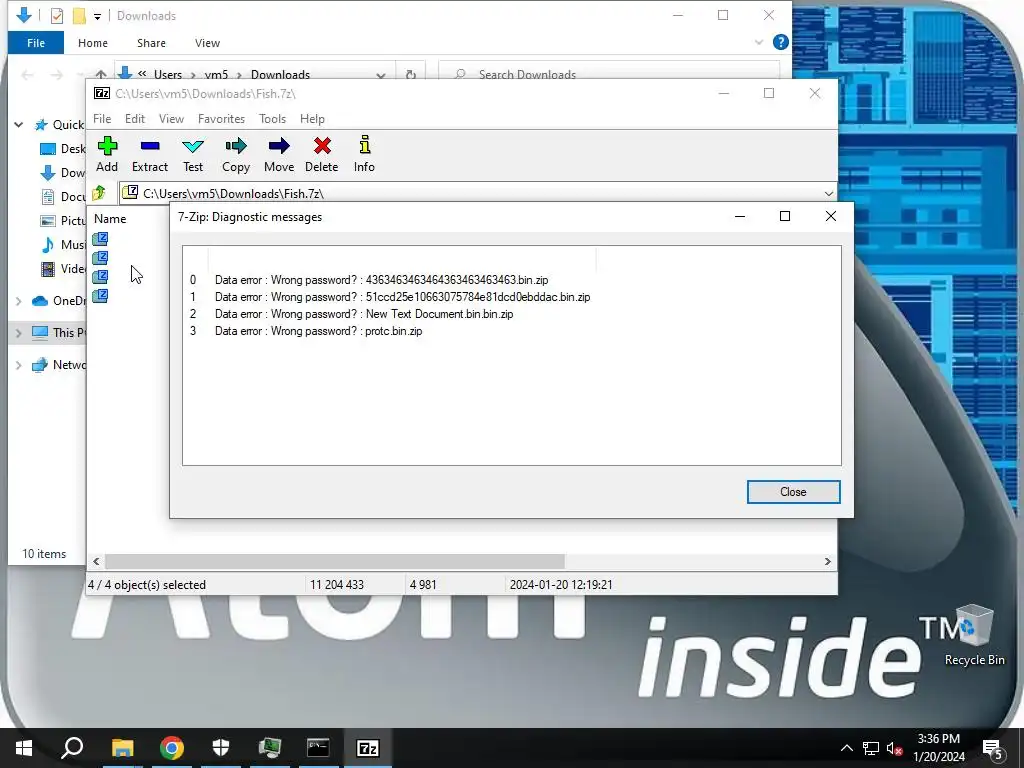Switch to Explorer Home ribbon tab
Image resolution: width=1024 pixels, height=768 pixels.
tap(93, 42)
